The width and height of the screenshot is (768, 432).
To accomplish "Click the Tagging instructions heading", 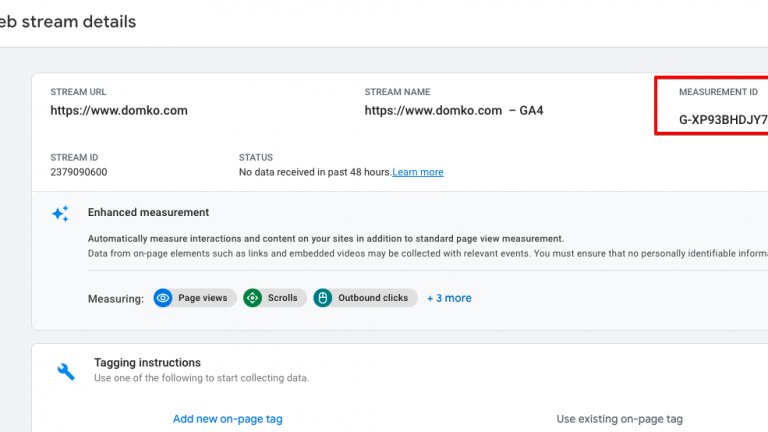I will coord(147,363).
